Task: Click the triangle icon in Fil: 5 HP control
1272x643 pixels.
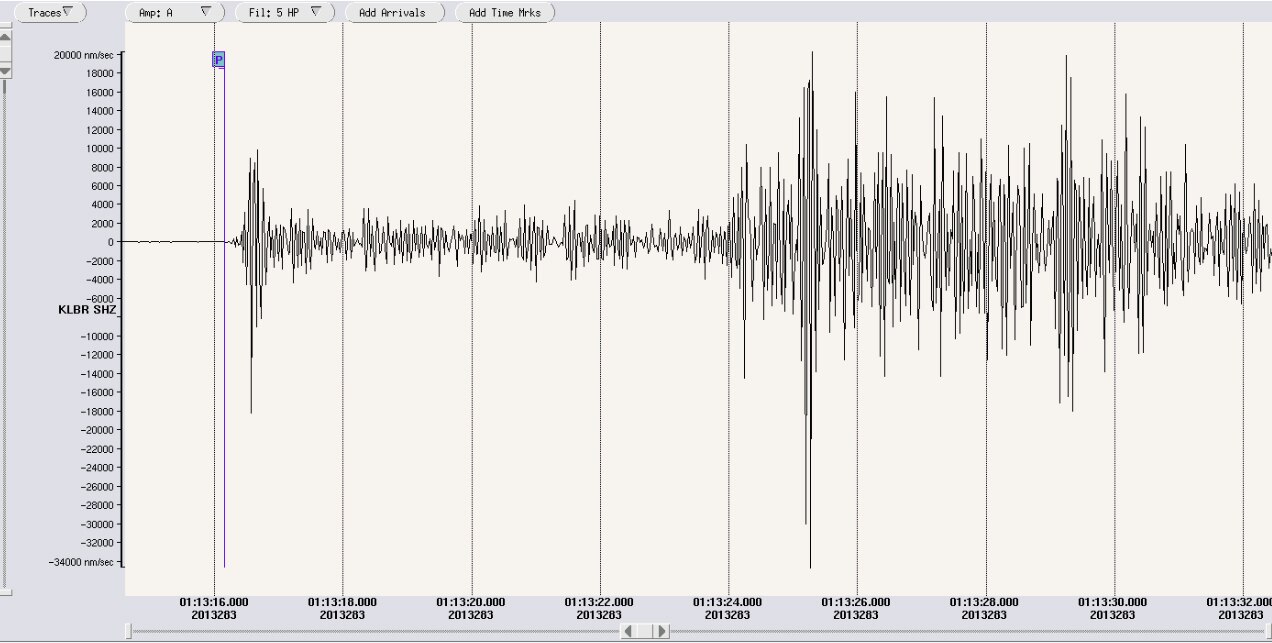Action: click(x=317, y=13)
